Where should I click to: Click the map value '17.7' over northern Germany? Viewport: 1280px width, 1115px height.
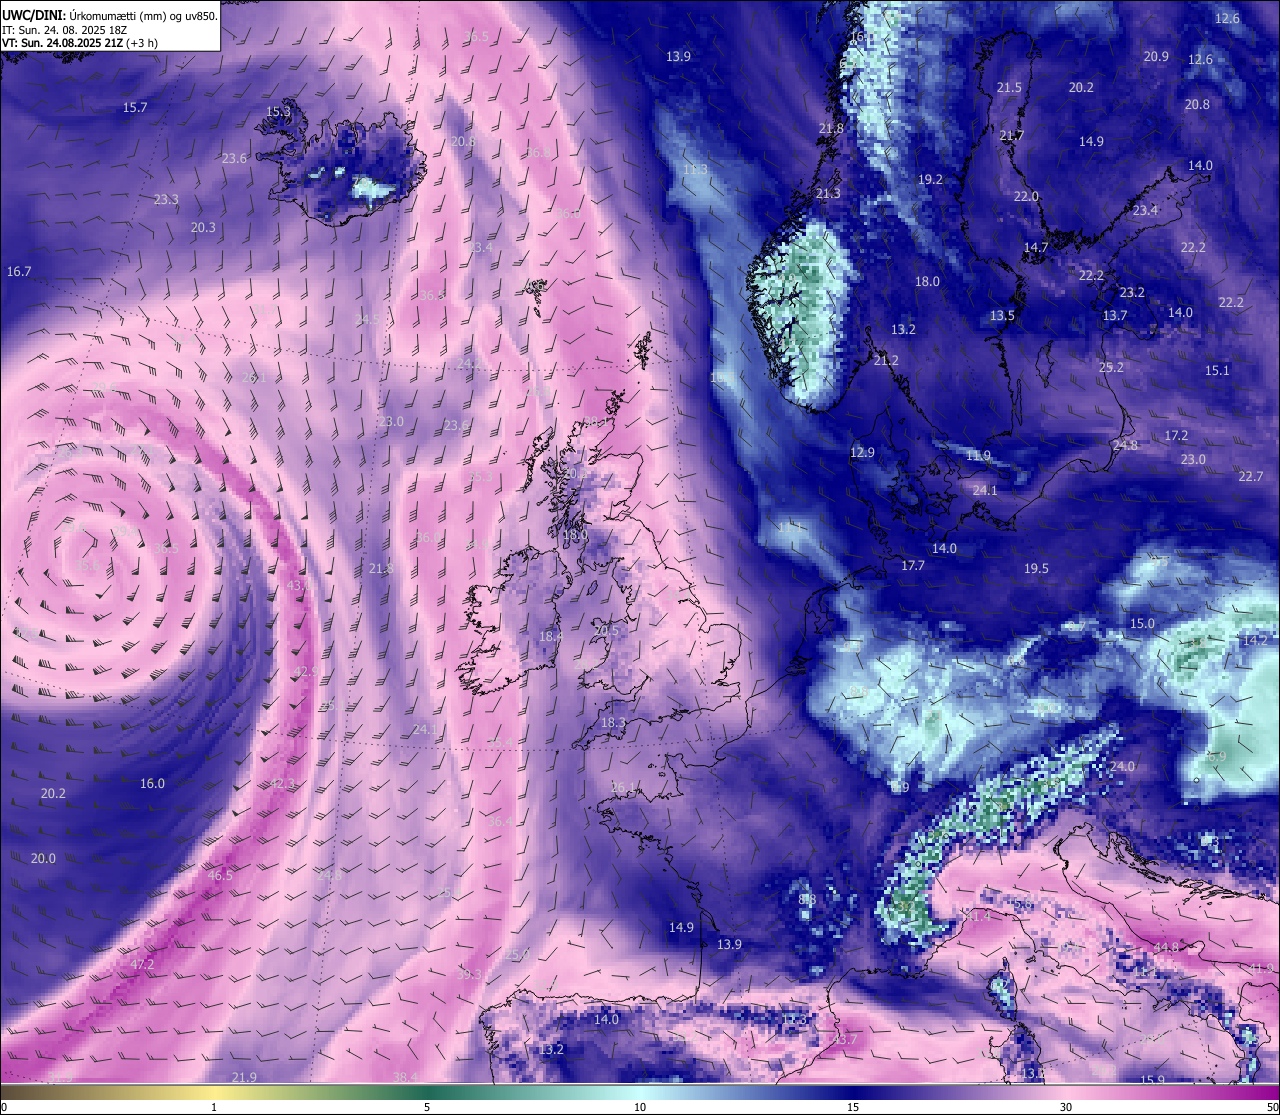click(912, 565)
